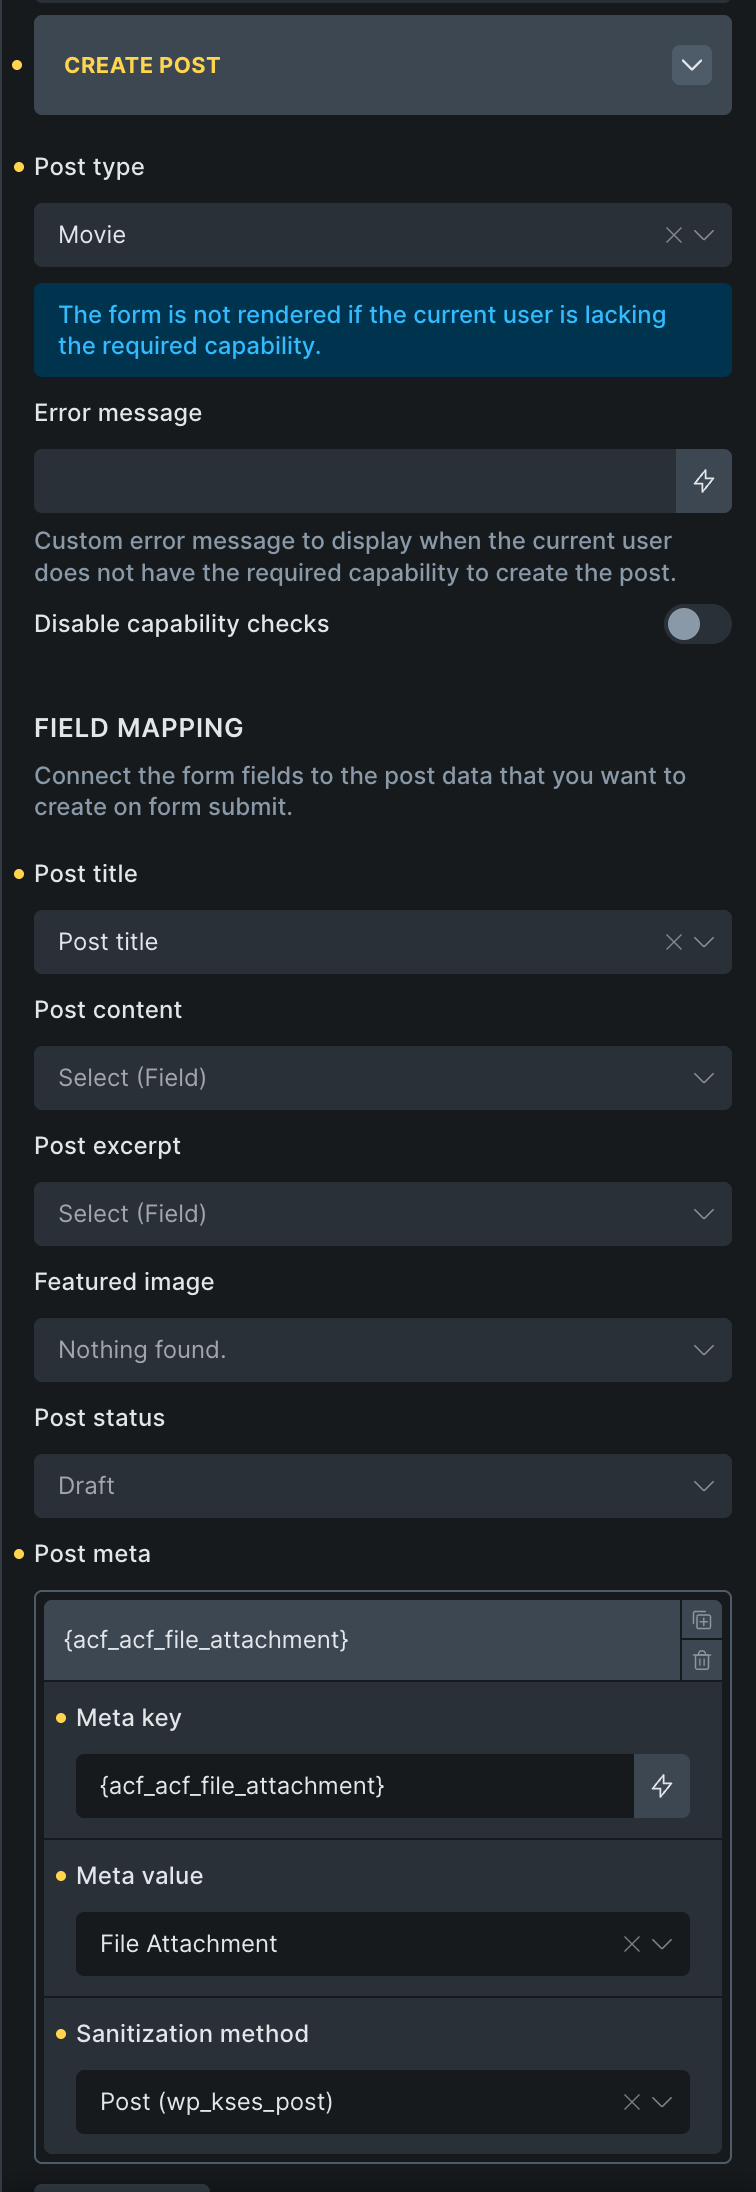This screenshot has width=756, height=2192.
Task: Open the Post title mapping dropdown
Action: pos(704,942)
